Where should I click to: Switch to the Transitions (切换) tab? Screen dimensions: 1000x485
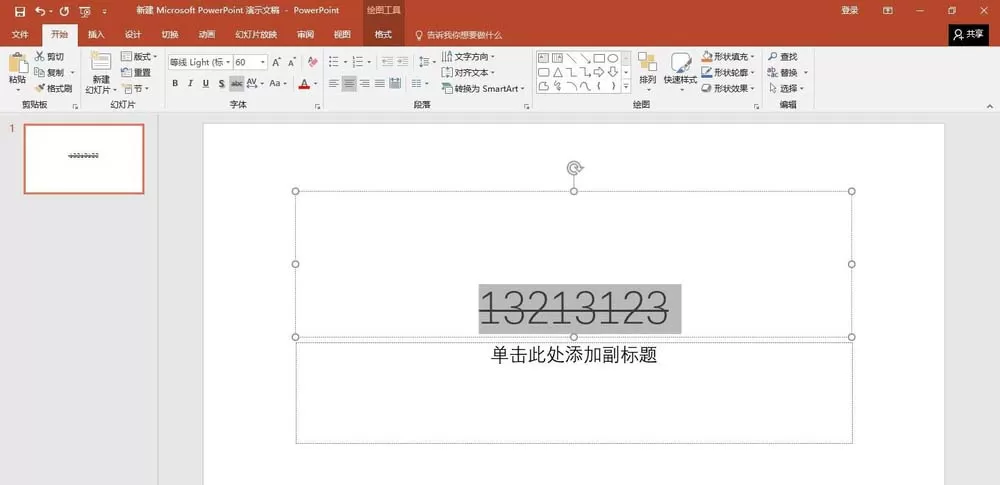click(x=170, y=34)
